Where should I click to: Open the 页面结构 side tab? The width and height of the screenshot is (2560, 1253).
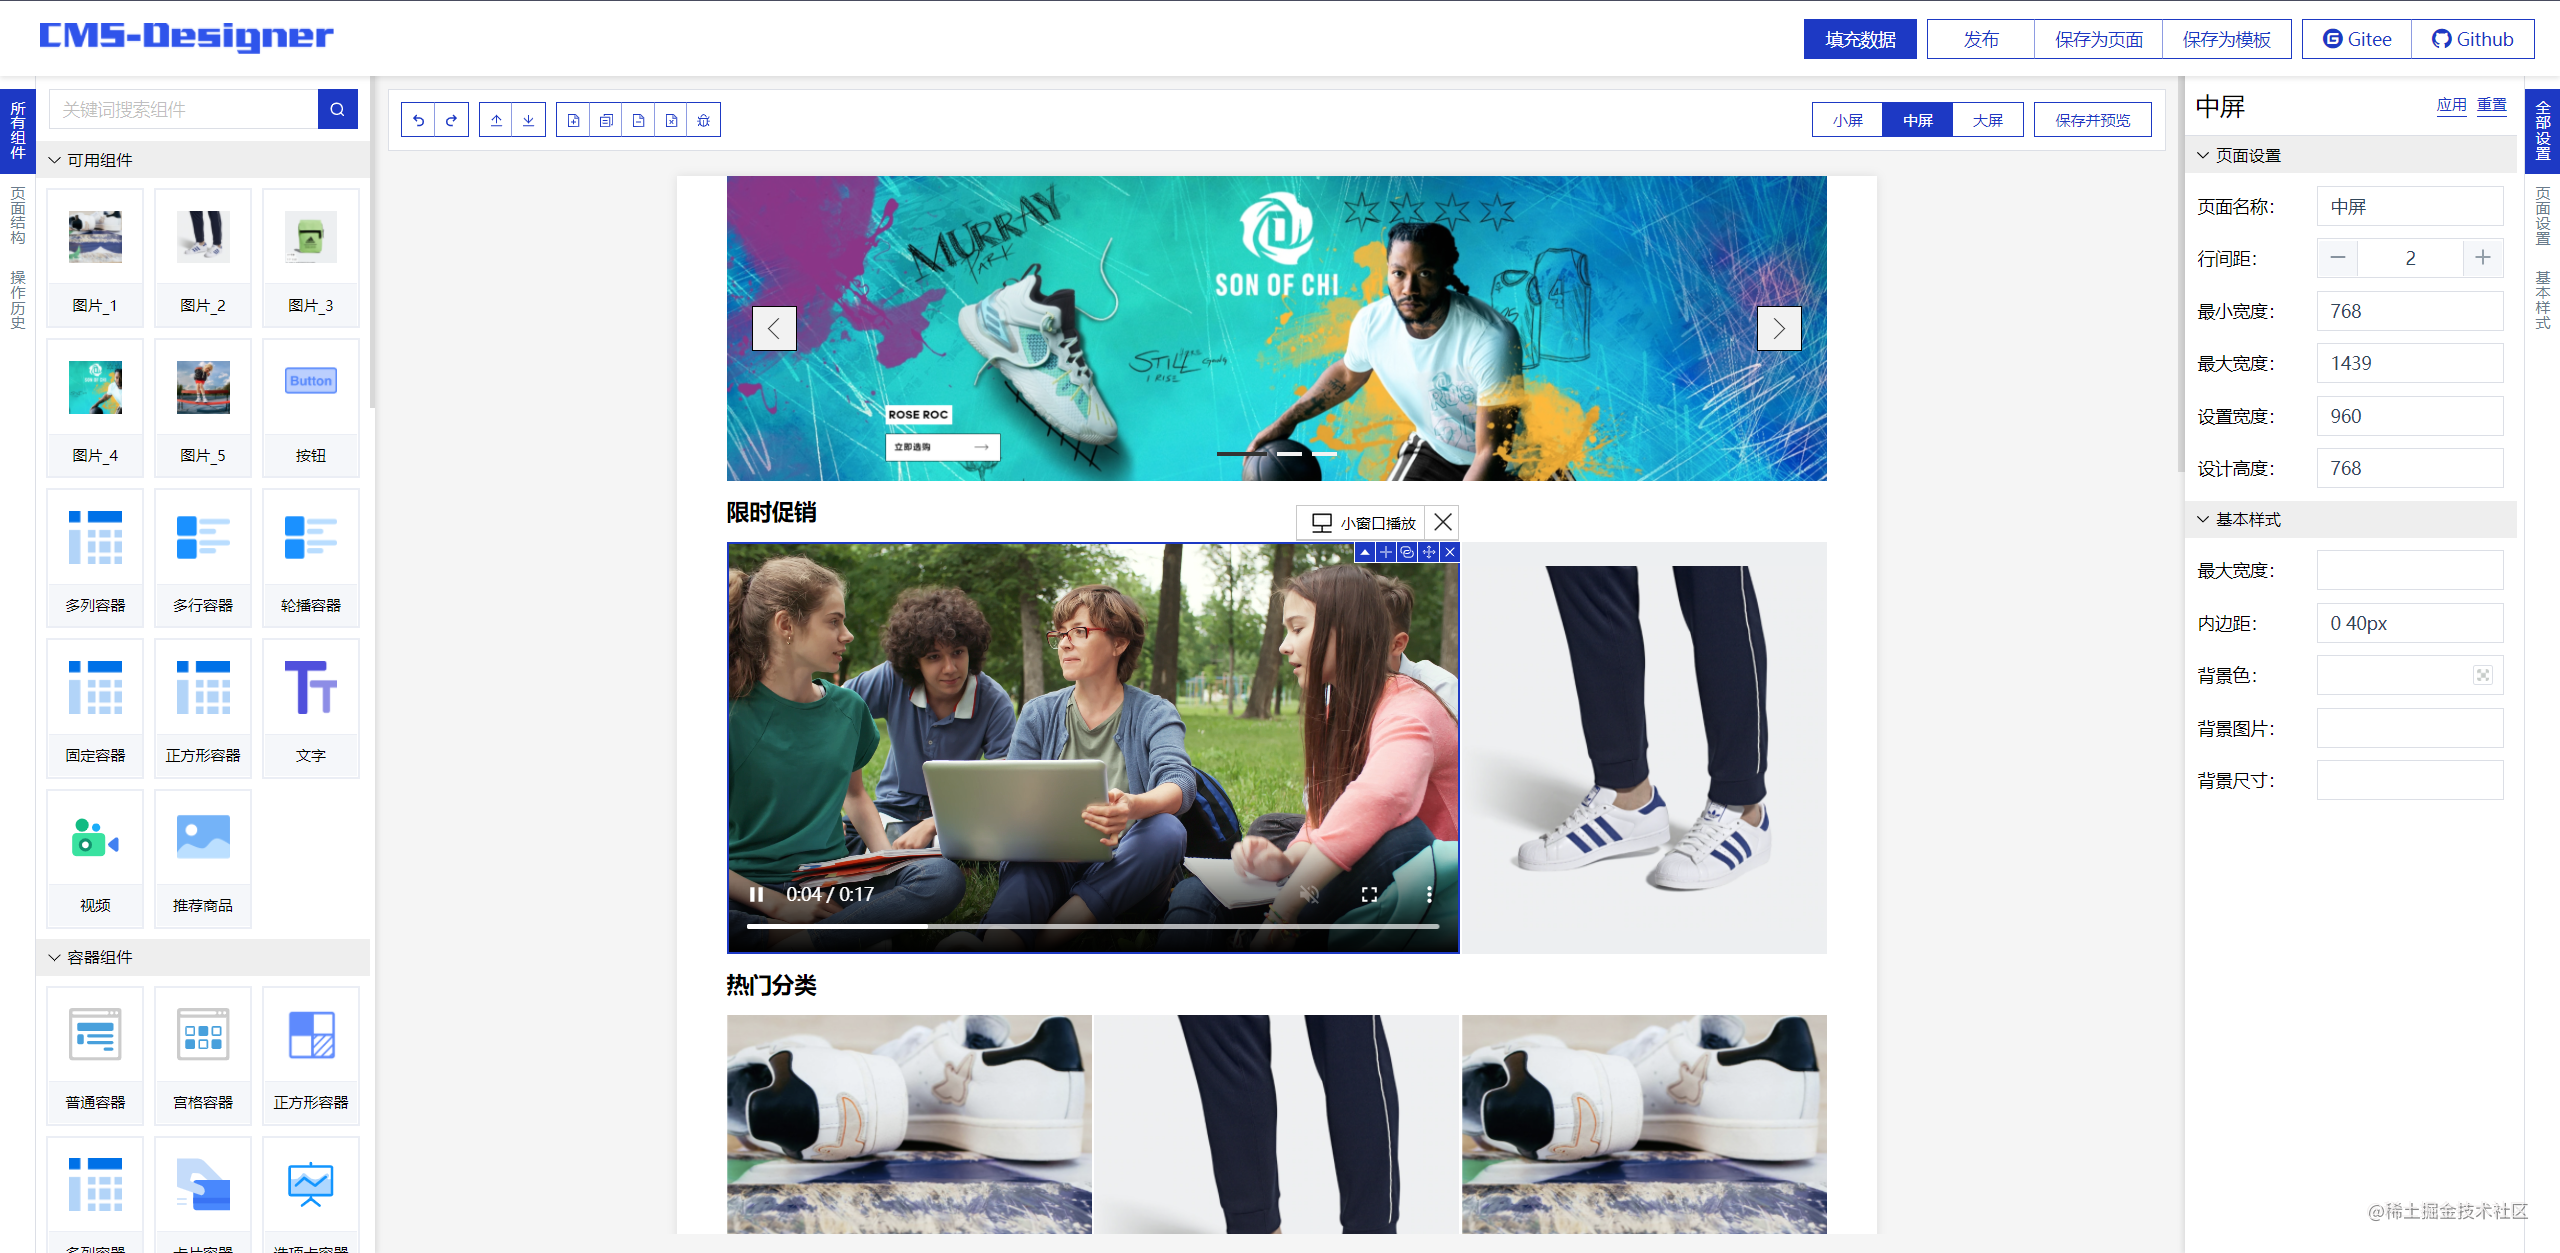pyautogui.click(x=17, y=214)
